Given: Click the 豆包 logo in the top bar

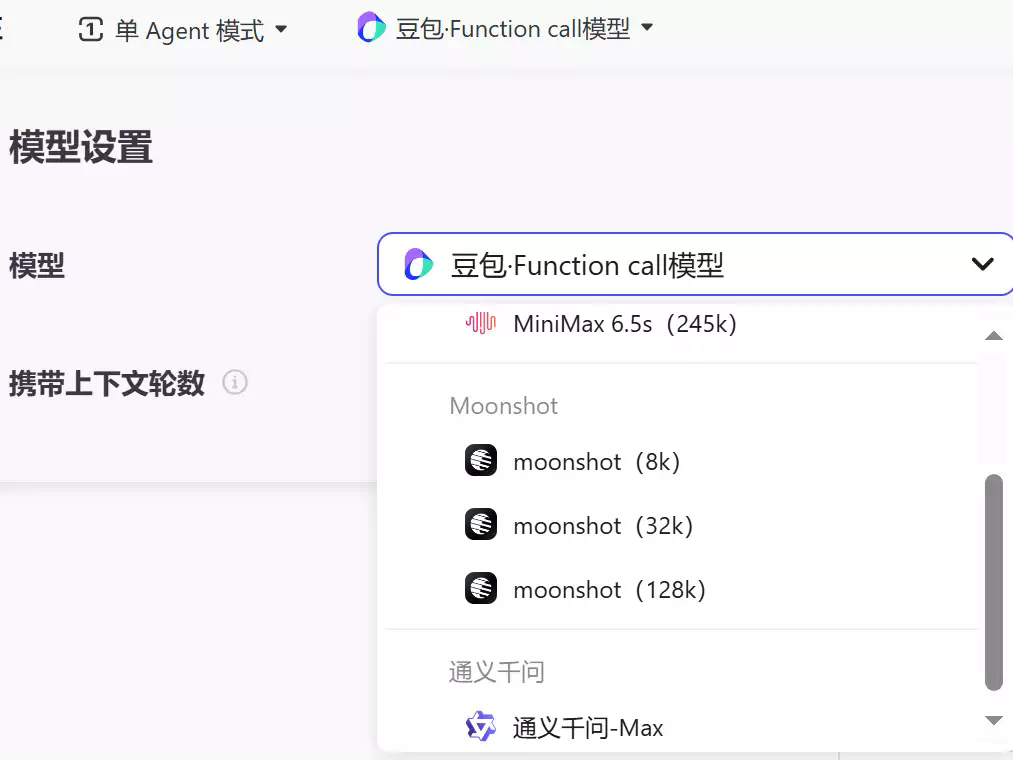Looking at the screenshot, I should [x=371, y=28].
